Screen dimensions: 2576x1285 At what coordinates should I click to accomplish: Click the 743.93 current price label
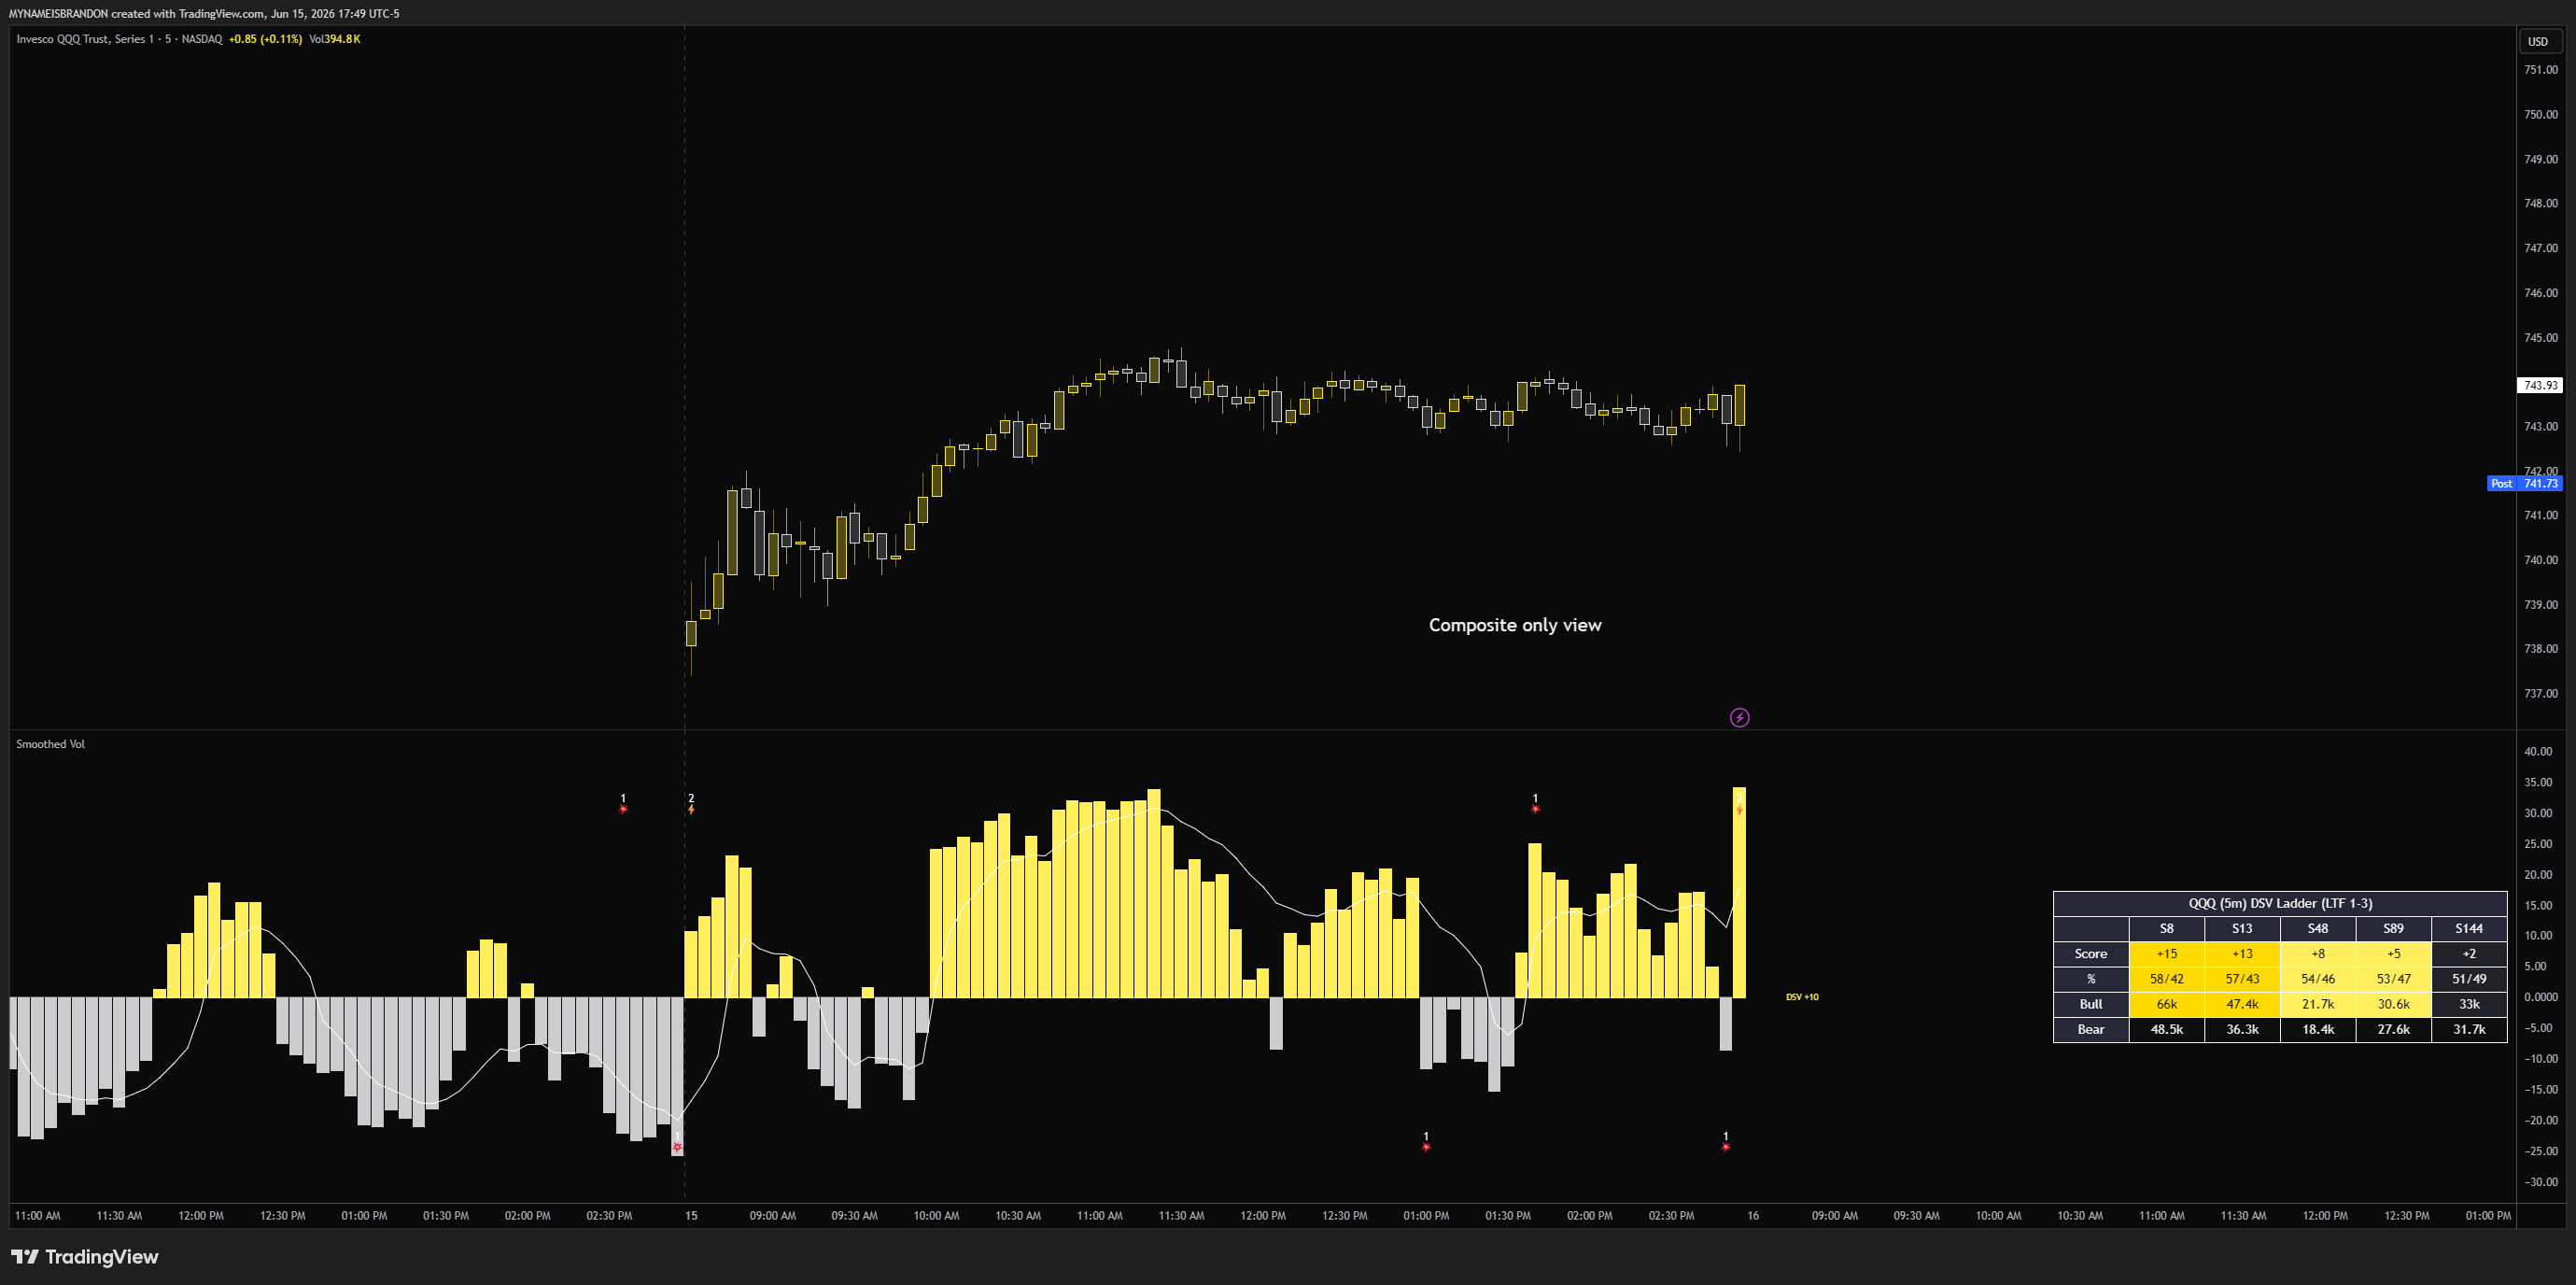coord(2540,385)
